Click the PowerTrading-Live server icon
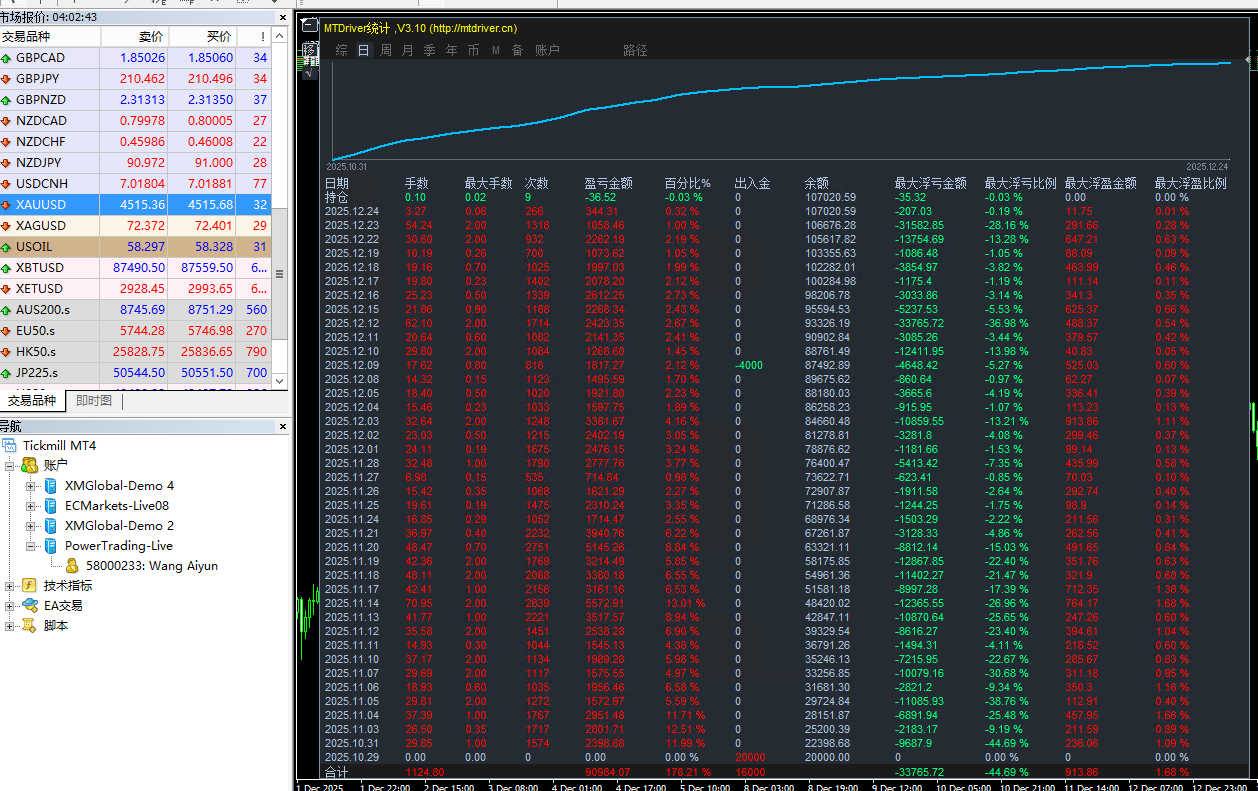Image resolution: width=1258 pixels, height=791 pixels. 51,545
